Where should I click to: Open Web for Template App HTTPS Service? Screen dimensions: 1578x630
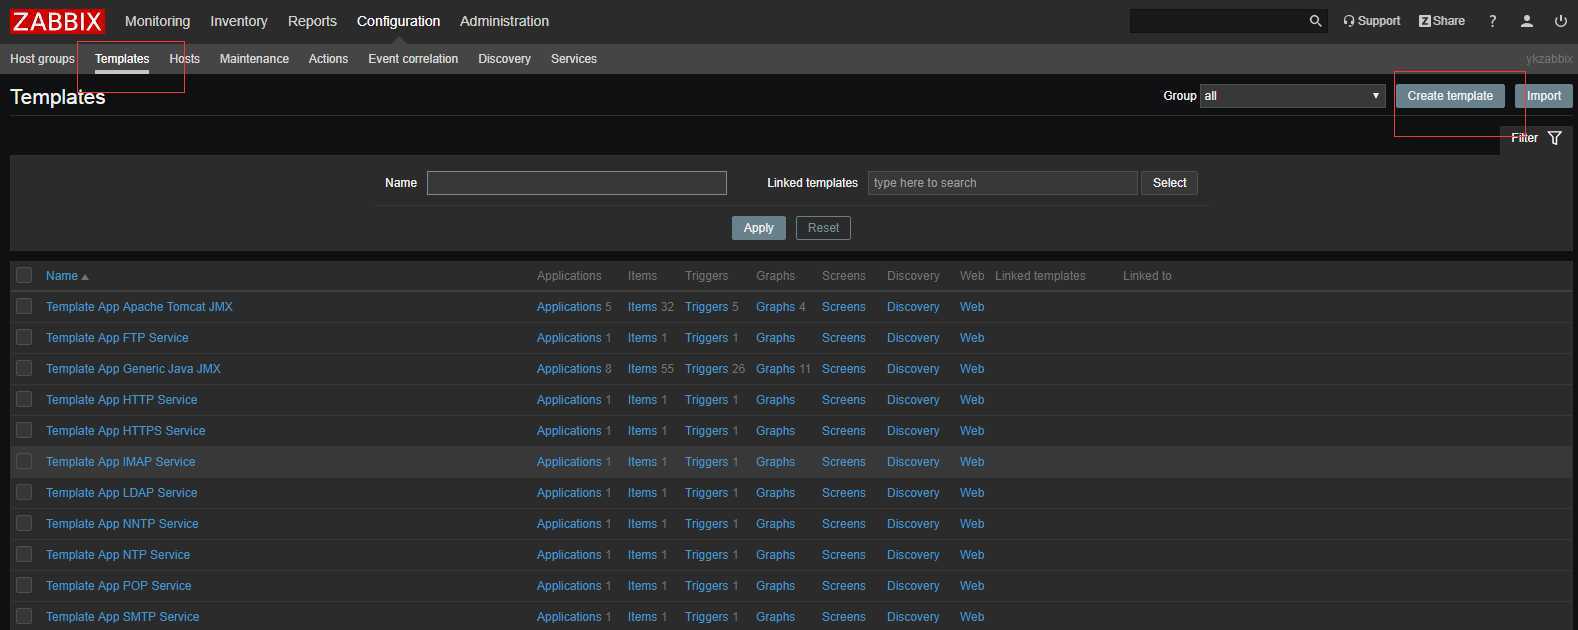pos(972,431)
